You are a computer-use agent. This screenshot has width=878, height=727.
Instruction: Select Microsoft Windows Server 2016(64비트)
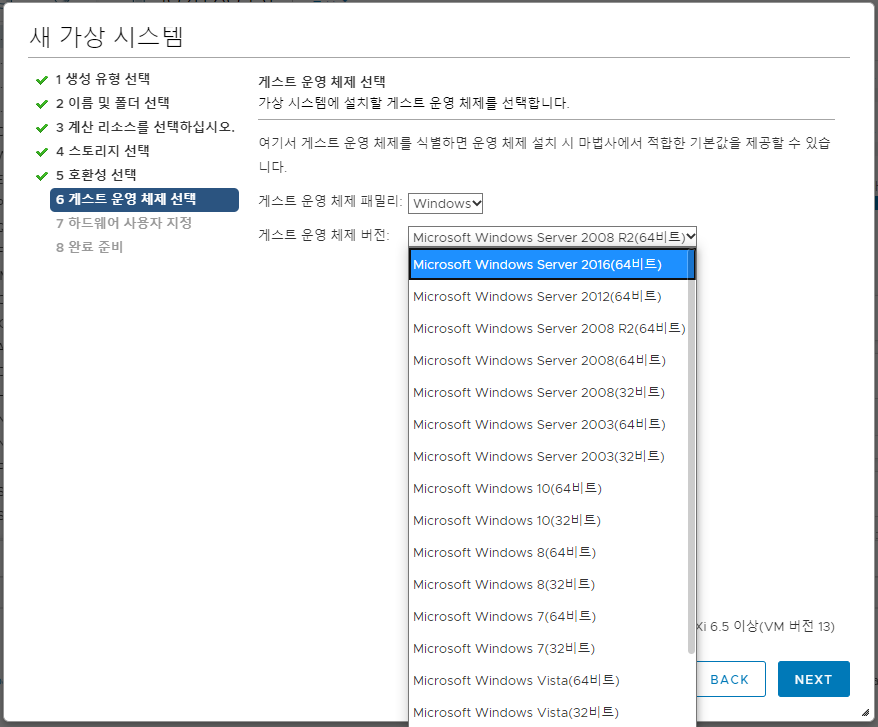(x=552, y=264)
